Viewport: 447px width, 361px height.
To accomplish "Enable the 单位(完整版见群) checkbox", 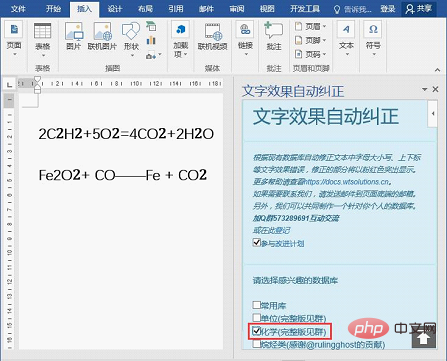I will pos(256,317).
